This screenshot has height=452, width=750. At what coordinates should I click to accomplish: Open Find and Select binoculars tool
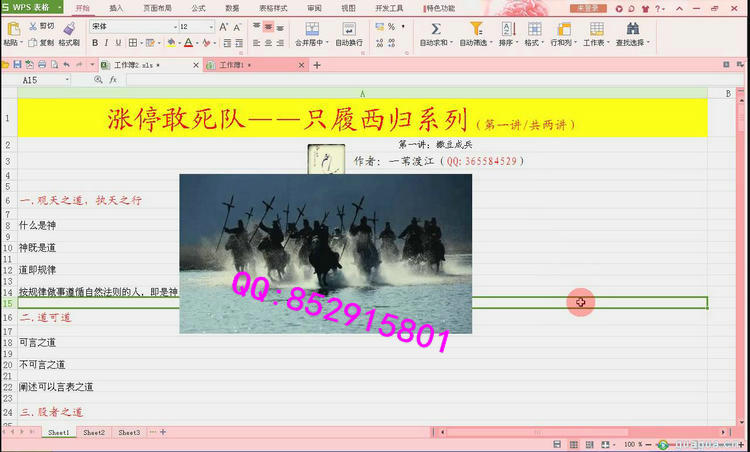point(632,28)
